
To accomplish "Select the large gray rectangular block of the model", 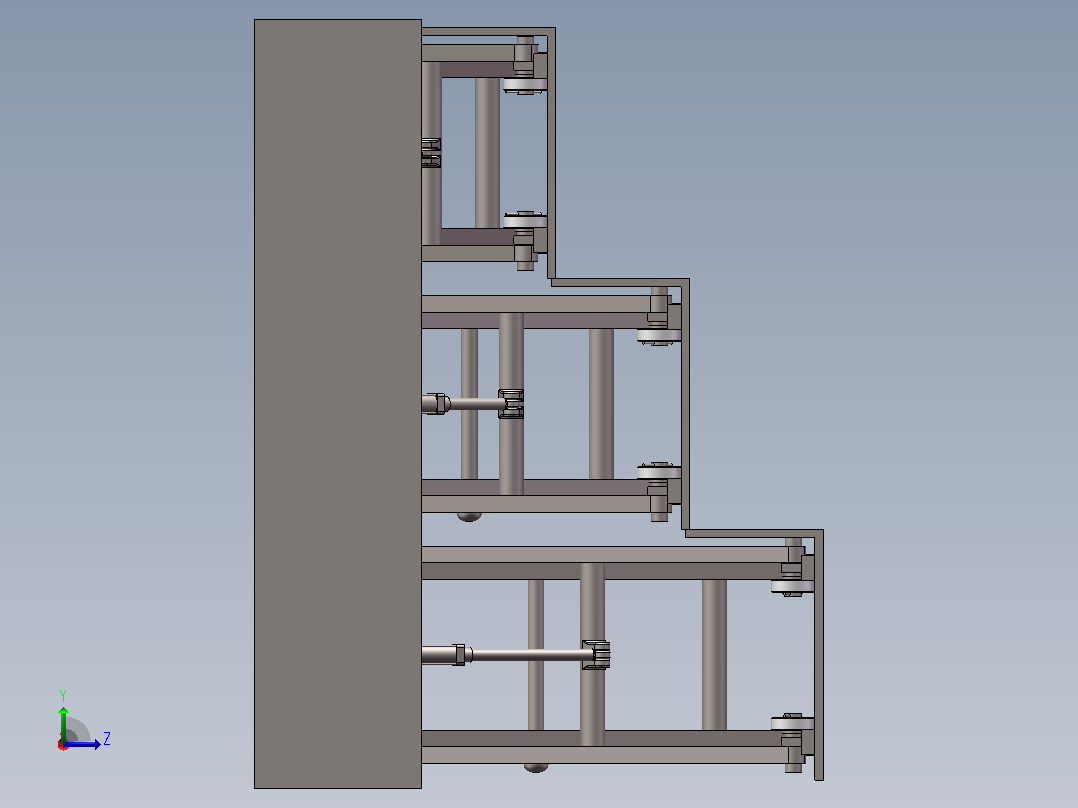I will 338,404.
